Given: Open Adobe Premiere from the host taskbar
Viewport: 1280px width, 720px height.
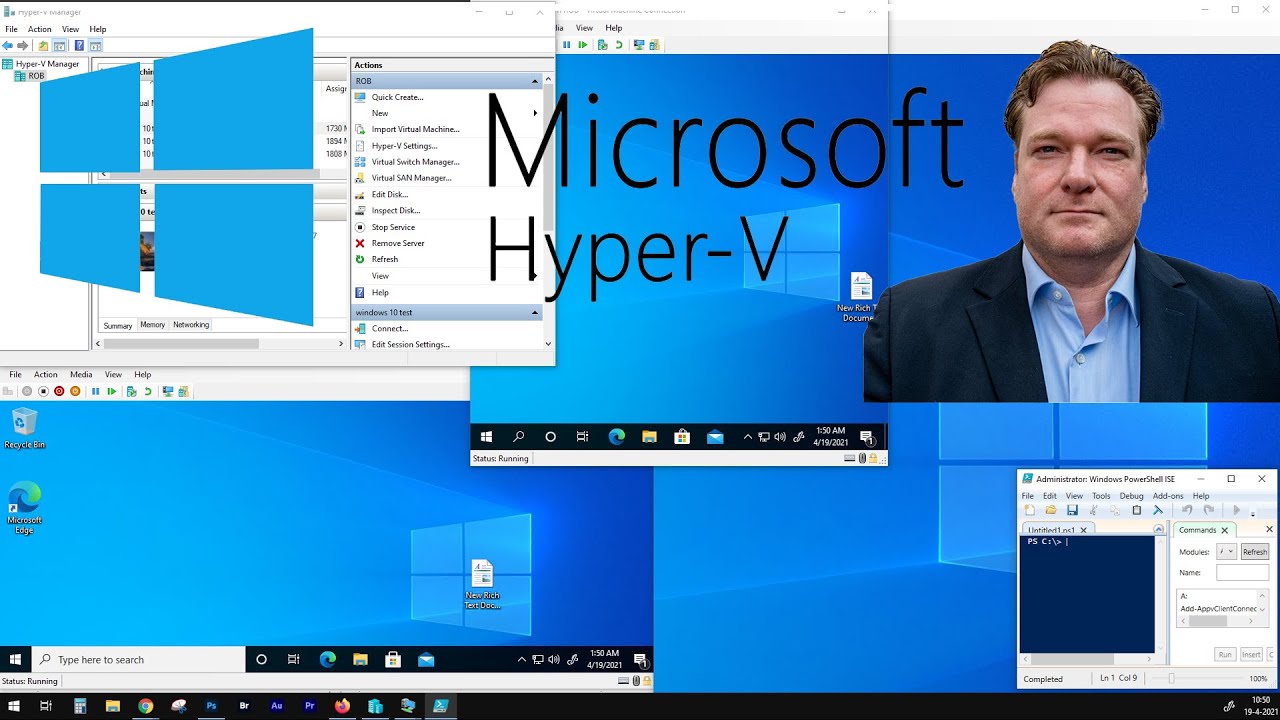Looking at the screenshot, I should point(309,706).
